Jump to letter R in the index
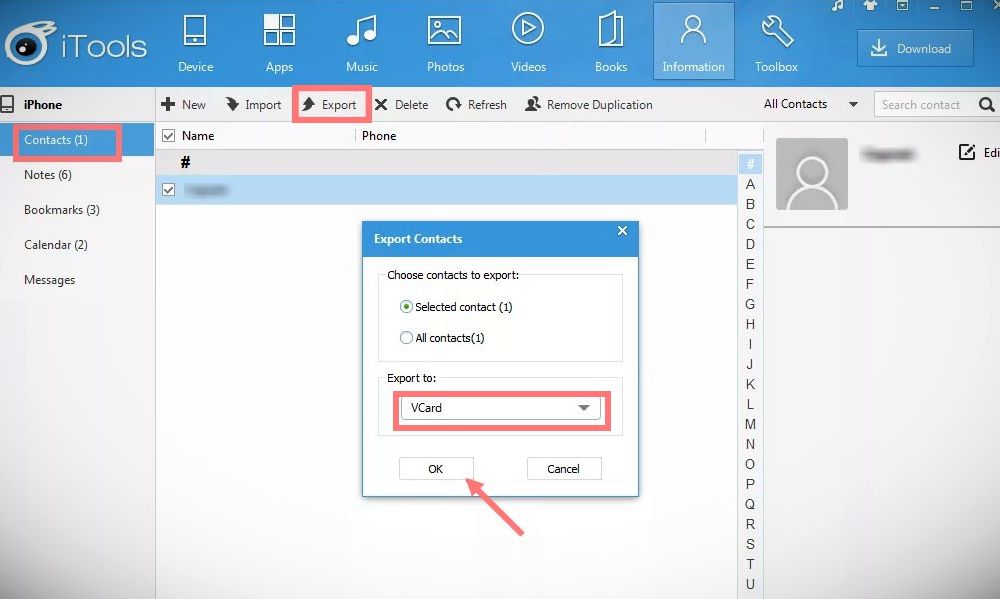 [750, 524]
